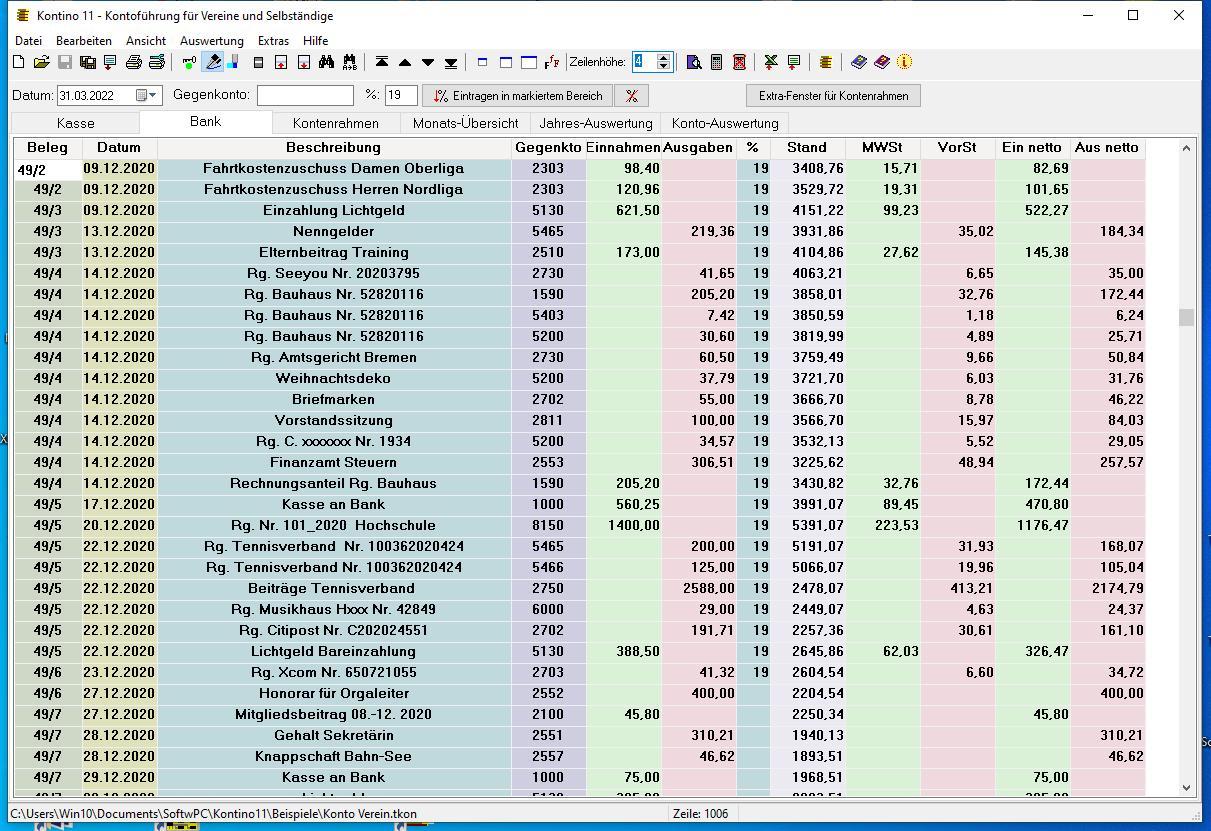Click the calculator icon in the toolbar
This screenshot has height=831, width=1211.
pyautogui.click(x=716, y=62)
